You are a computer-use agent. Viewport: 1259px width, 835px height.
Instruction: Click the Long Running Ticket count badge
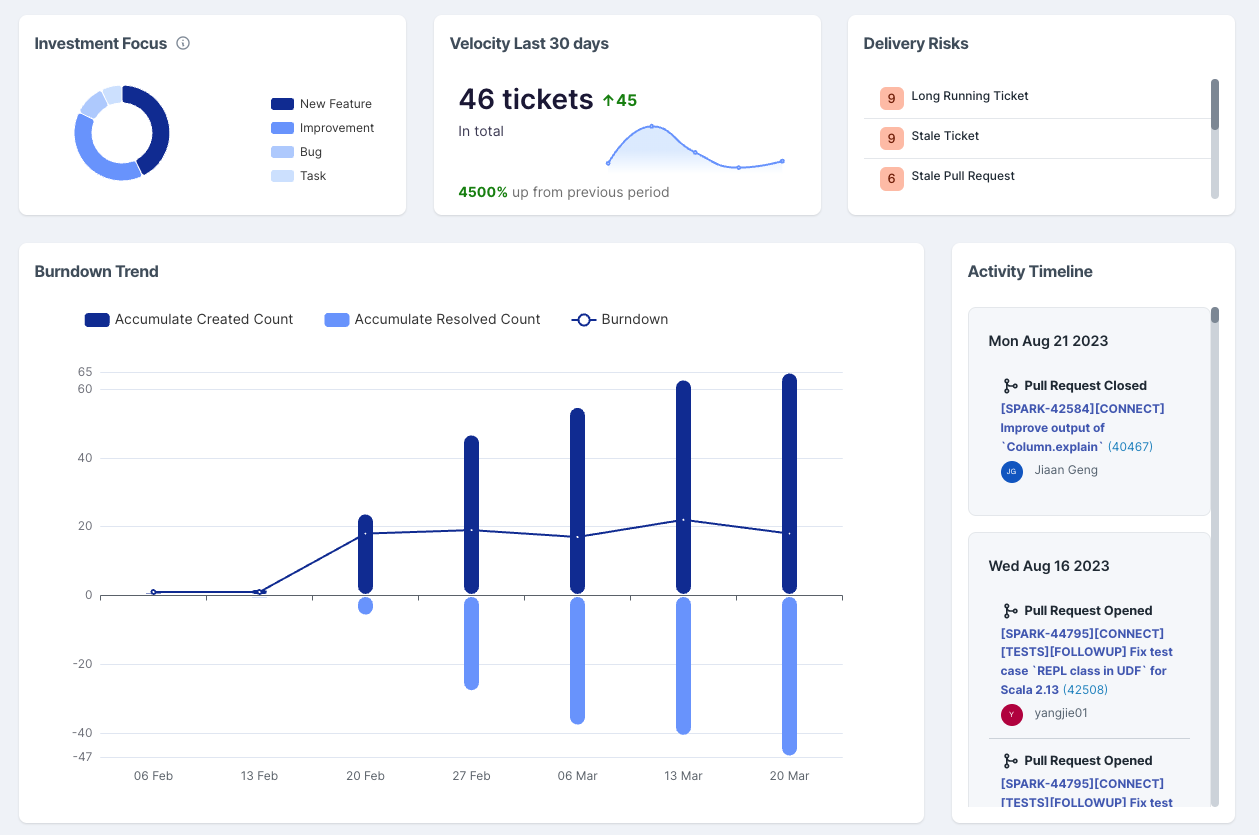pos(891,98)
